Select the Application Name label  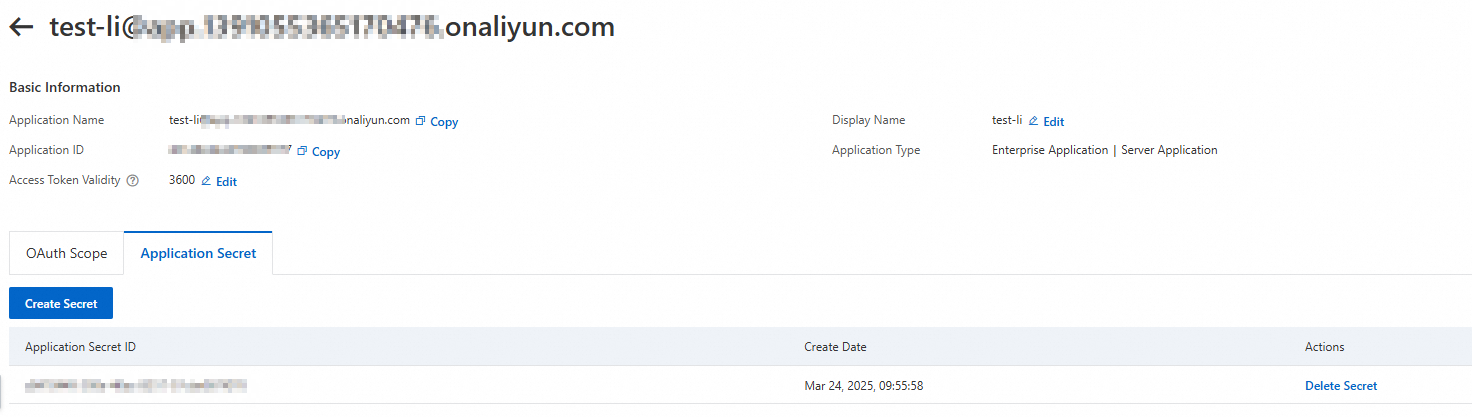[x=56, y=120]
